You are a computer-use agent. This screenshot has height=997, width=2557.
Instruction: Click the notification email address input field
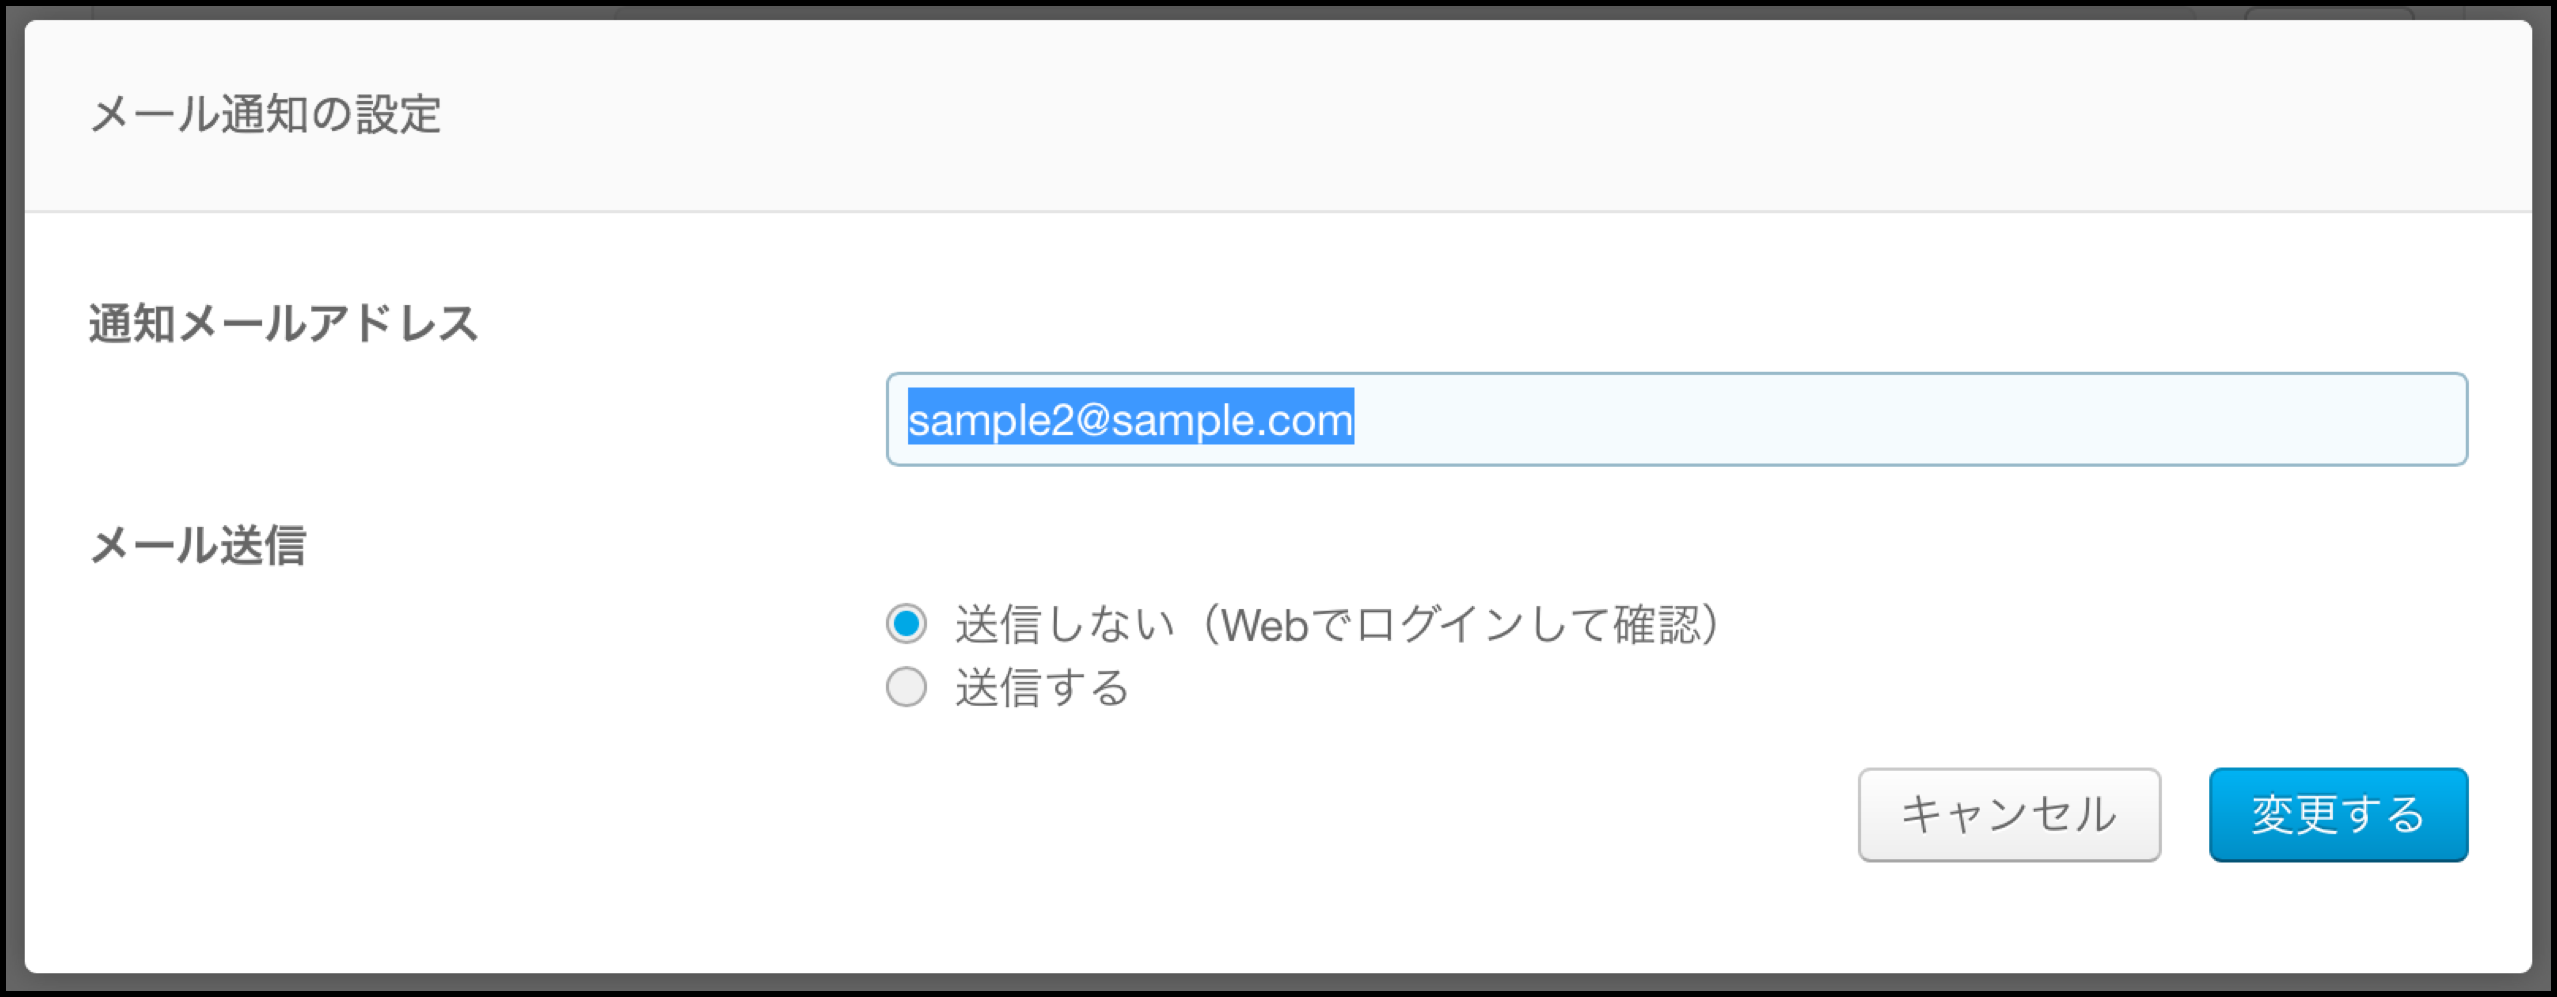pyautogui.click(x=1676, y=419)
